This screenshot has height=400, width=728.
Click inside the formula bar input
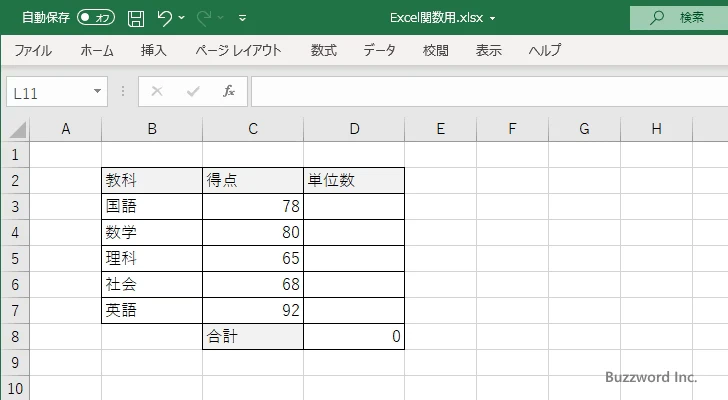point(489,92)
